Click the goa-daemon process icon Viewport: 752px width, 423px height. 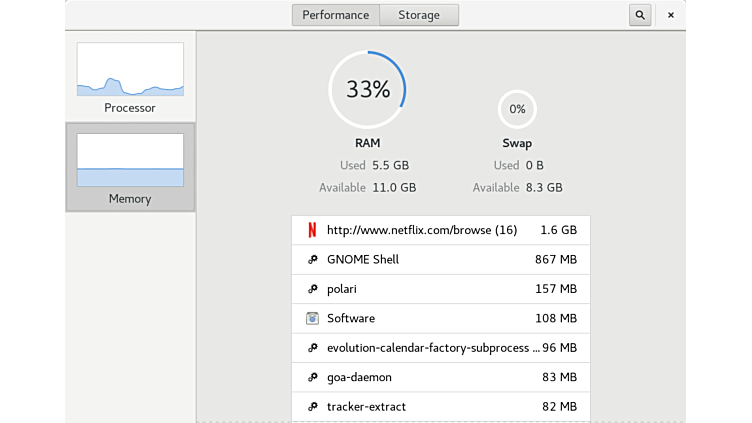(312, 377)
